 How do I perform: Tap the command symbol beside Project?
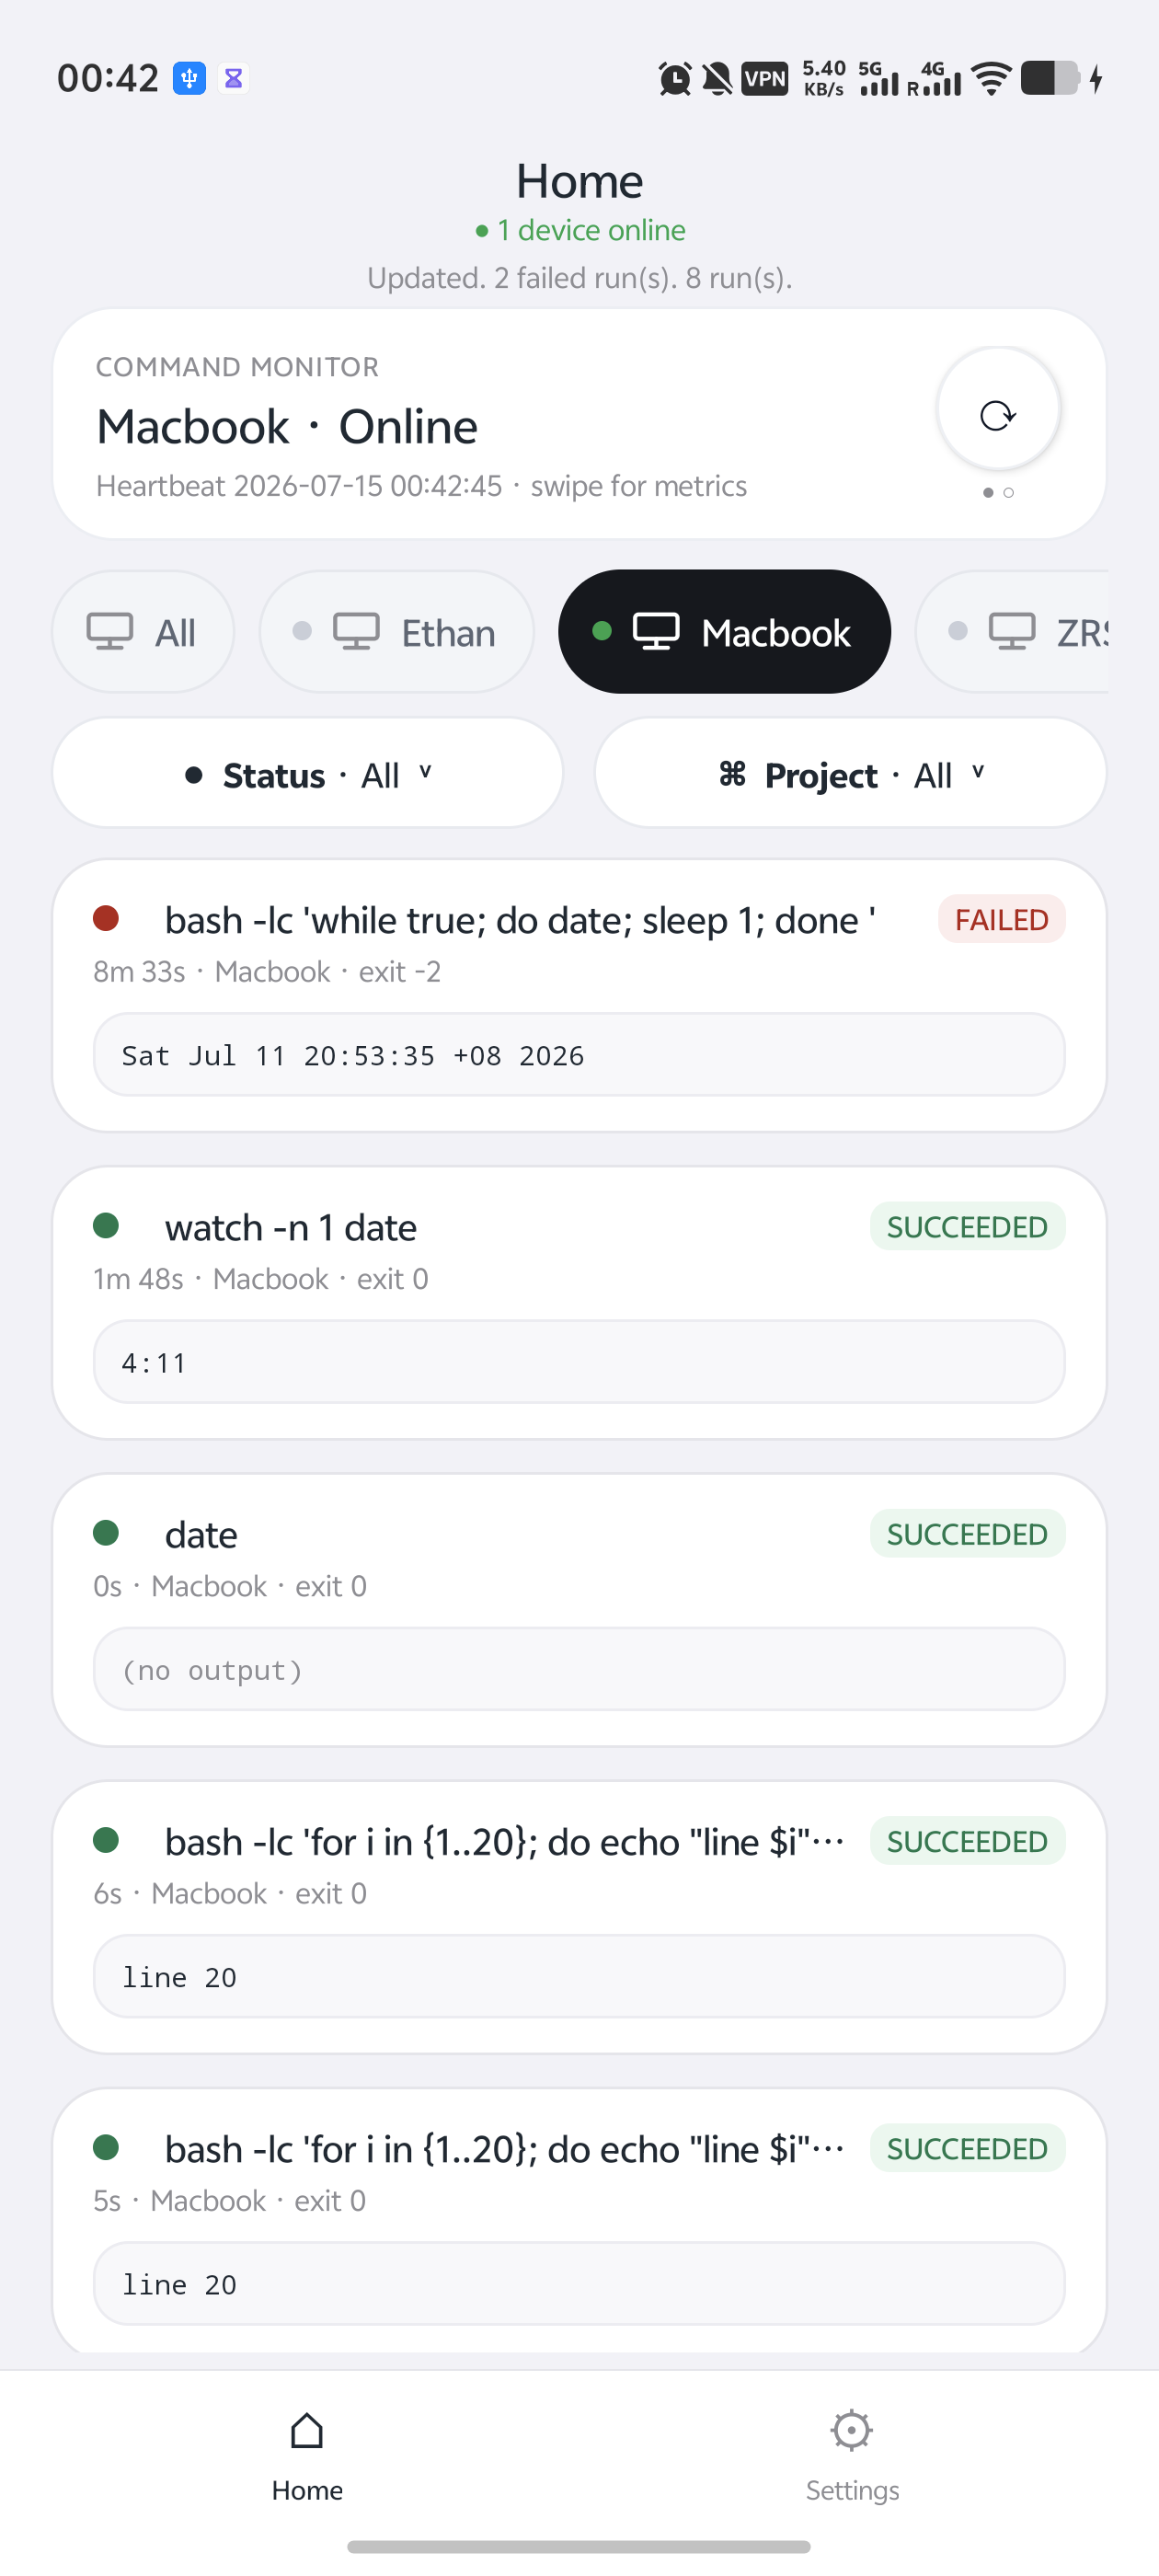(x=732, y=773)
